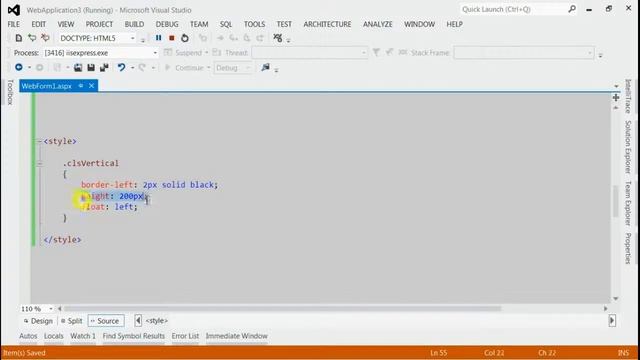Switch to Source view
The width and height of the screenshot is (640, 360).
[105, 321]
